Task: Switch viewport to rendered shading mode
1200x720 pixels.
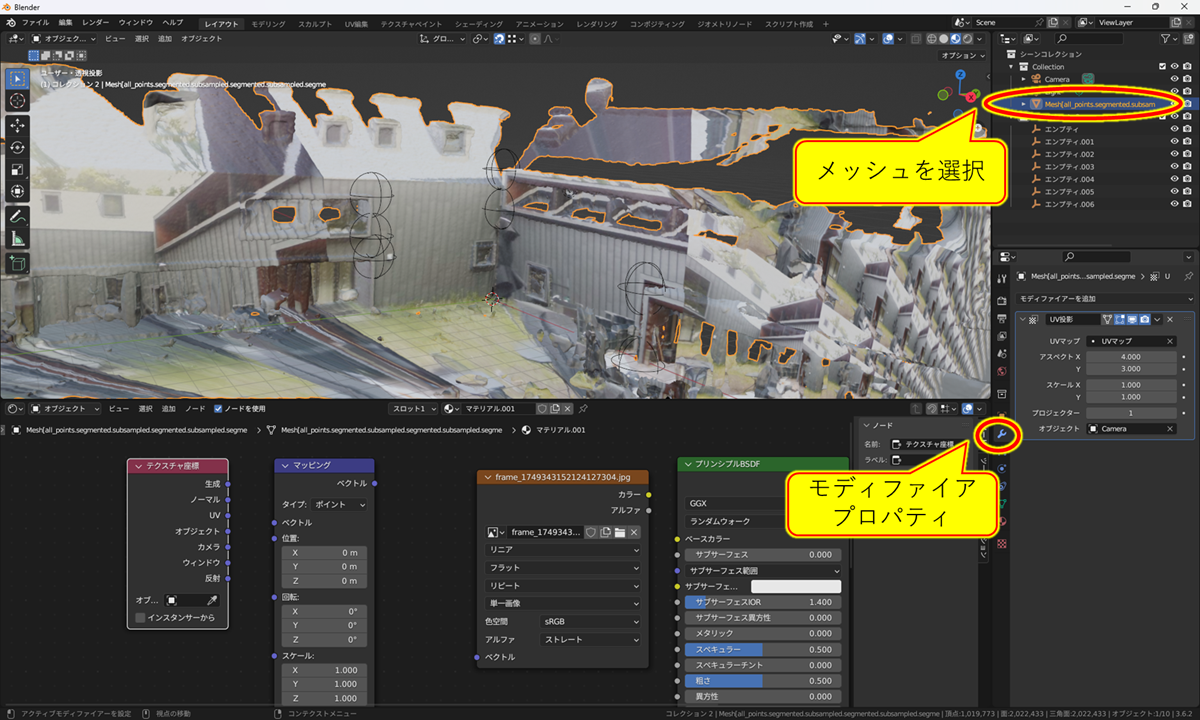Action: (968, 39)
